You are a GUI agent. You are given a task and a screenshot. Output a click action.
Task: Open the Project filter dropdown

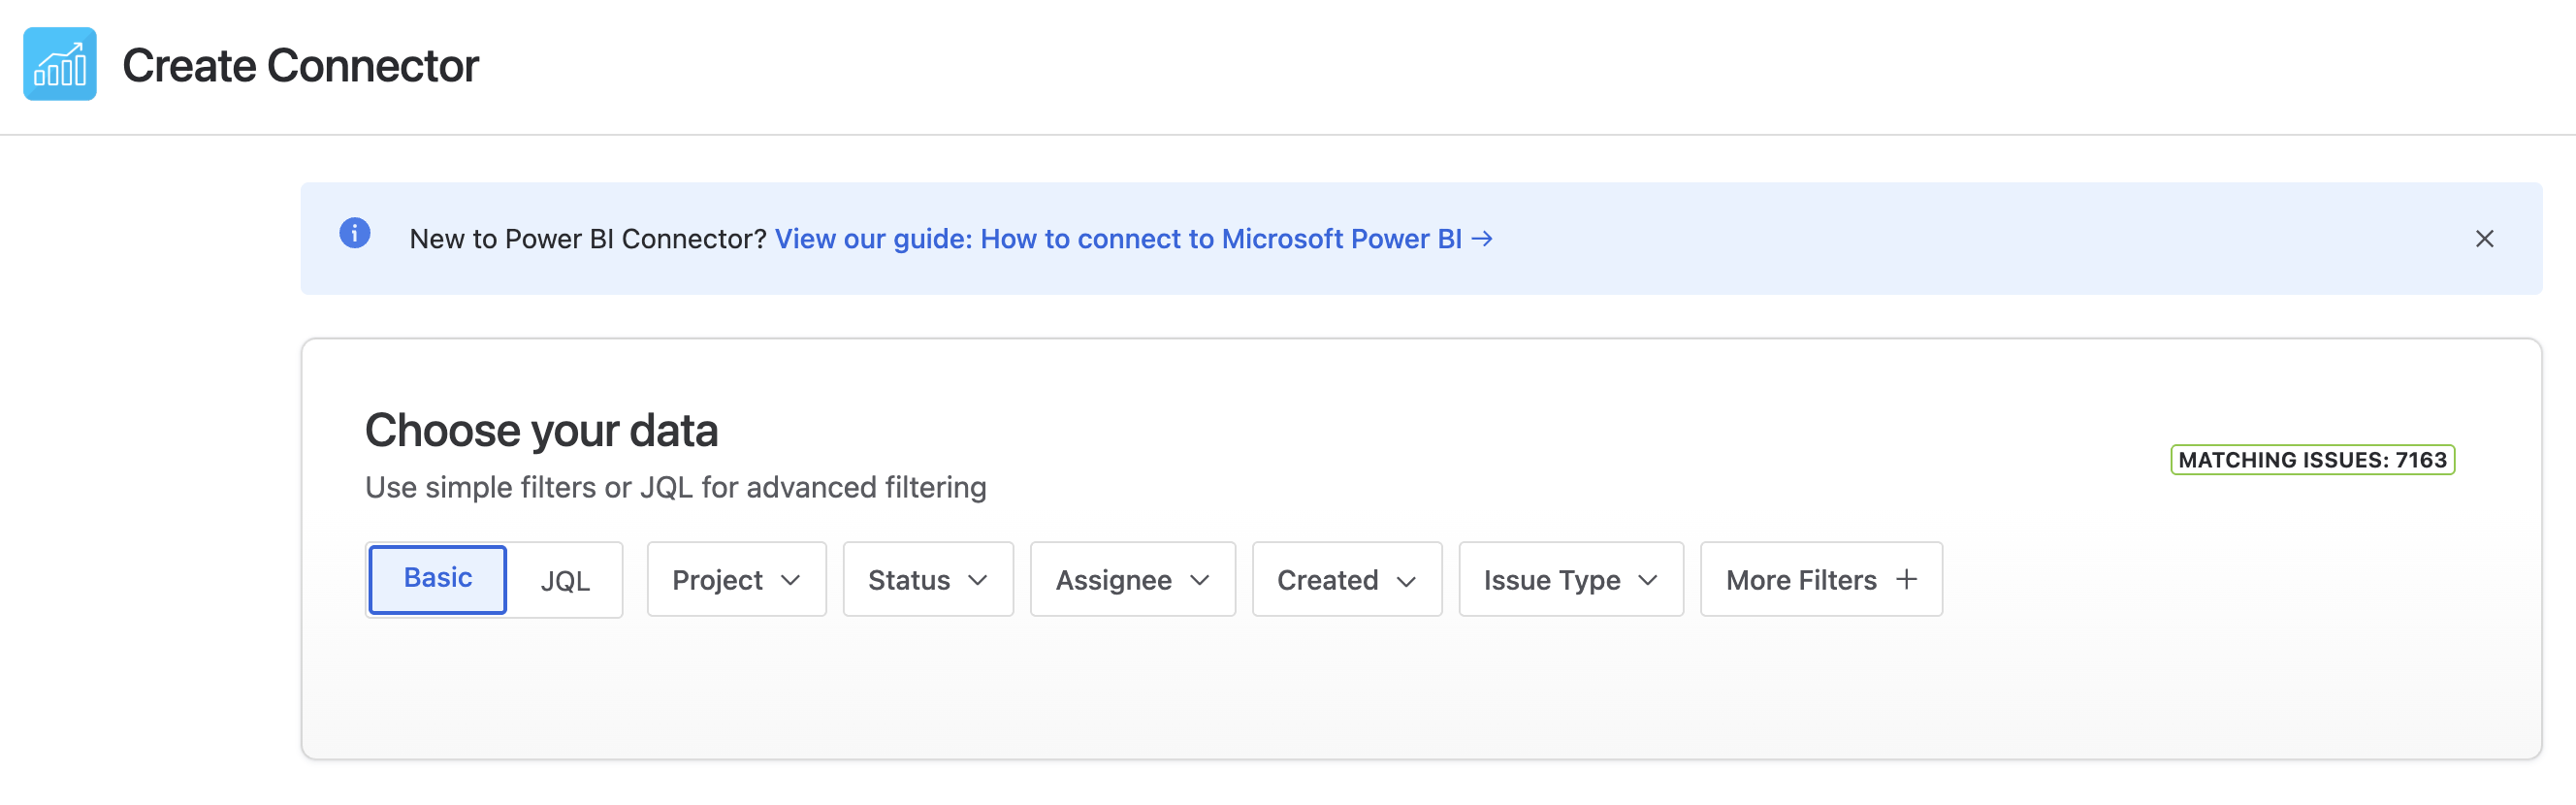[x=737, y=580]
